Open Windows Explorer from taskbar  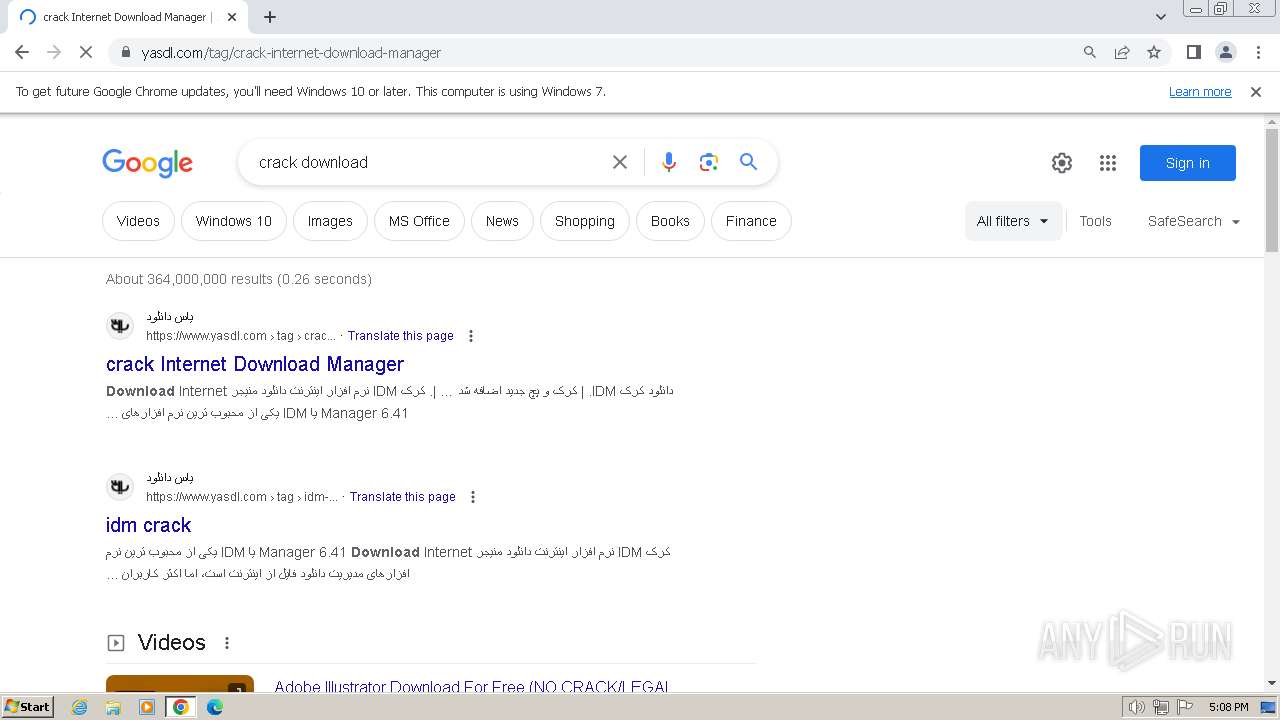pos(113,707)
